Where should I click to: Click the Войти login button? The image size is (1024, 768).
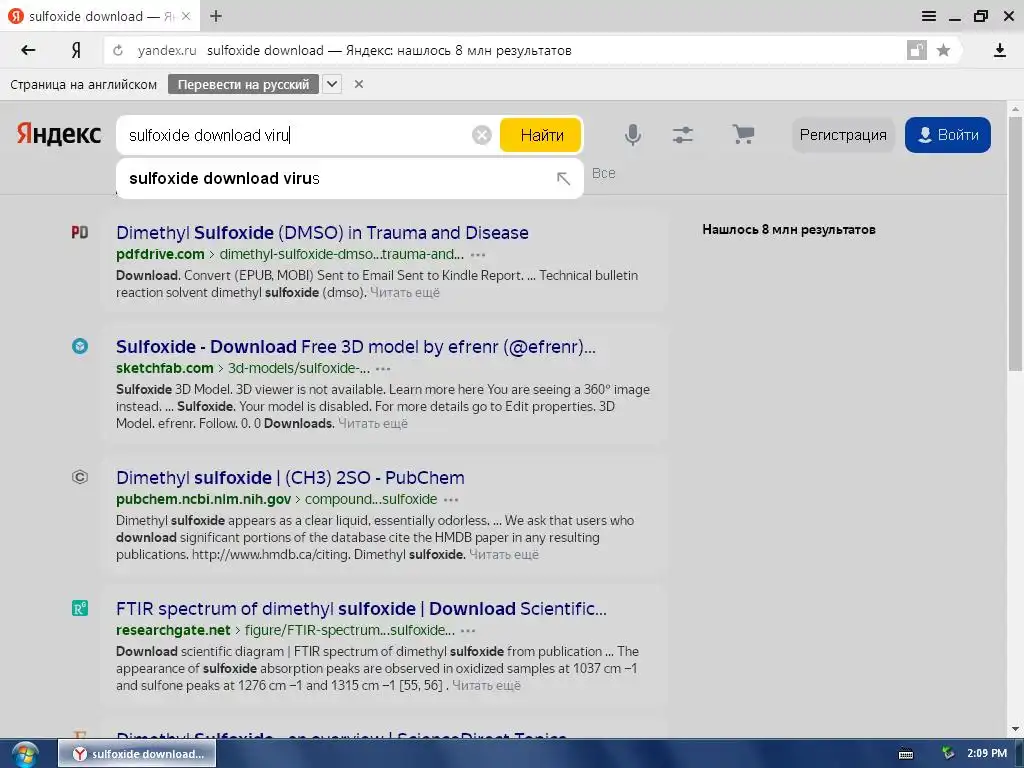coord(948,135)
